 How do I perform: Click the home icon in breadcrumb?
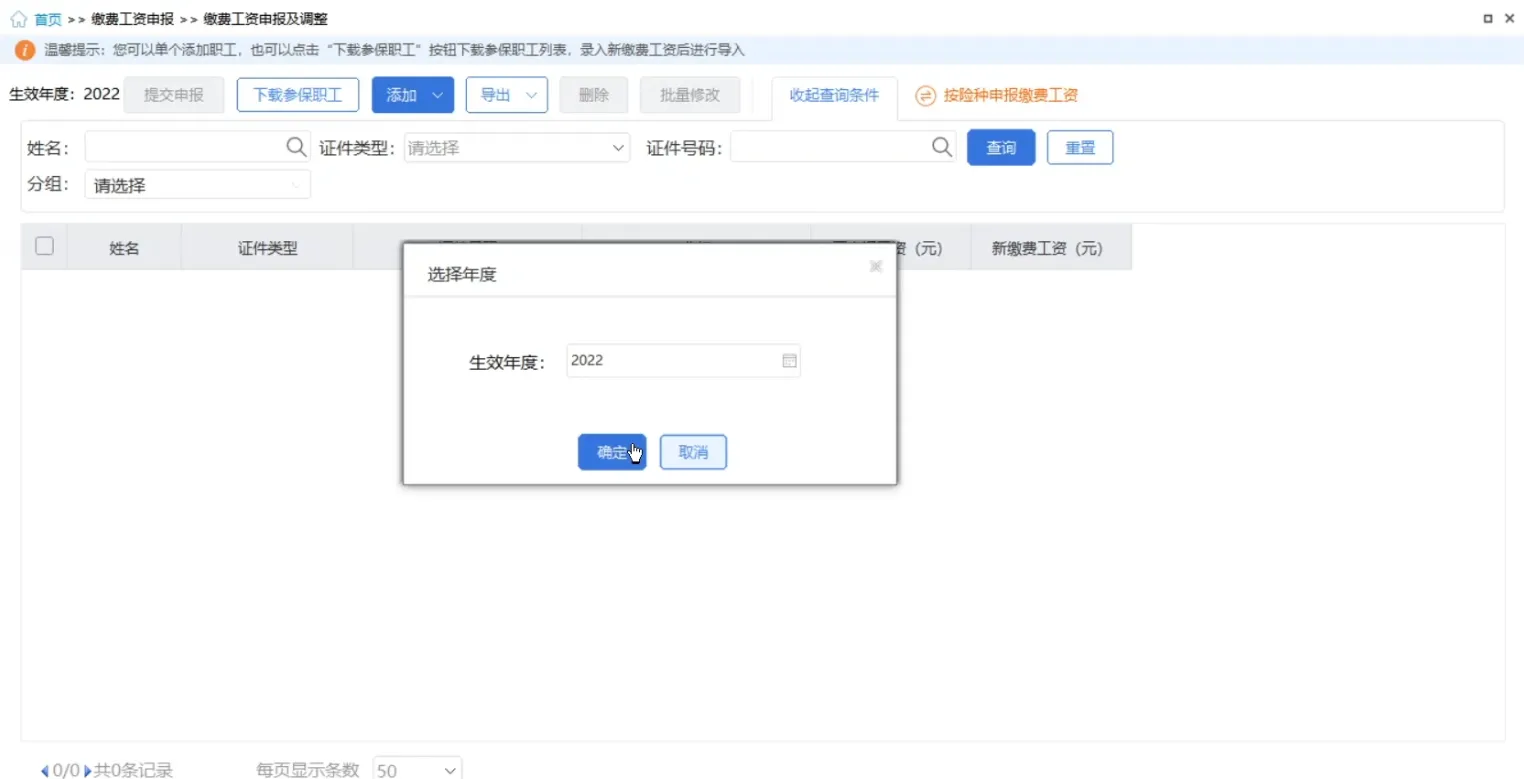point(18,19)
